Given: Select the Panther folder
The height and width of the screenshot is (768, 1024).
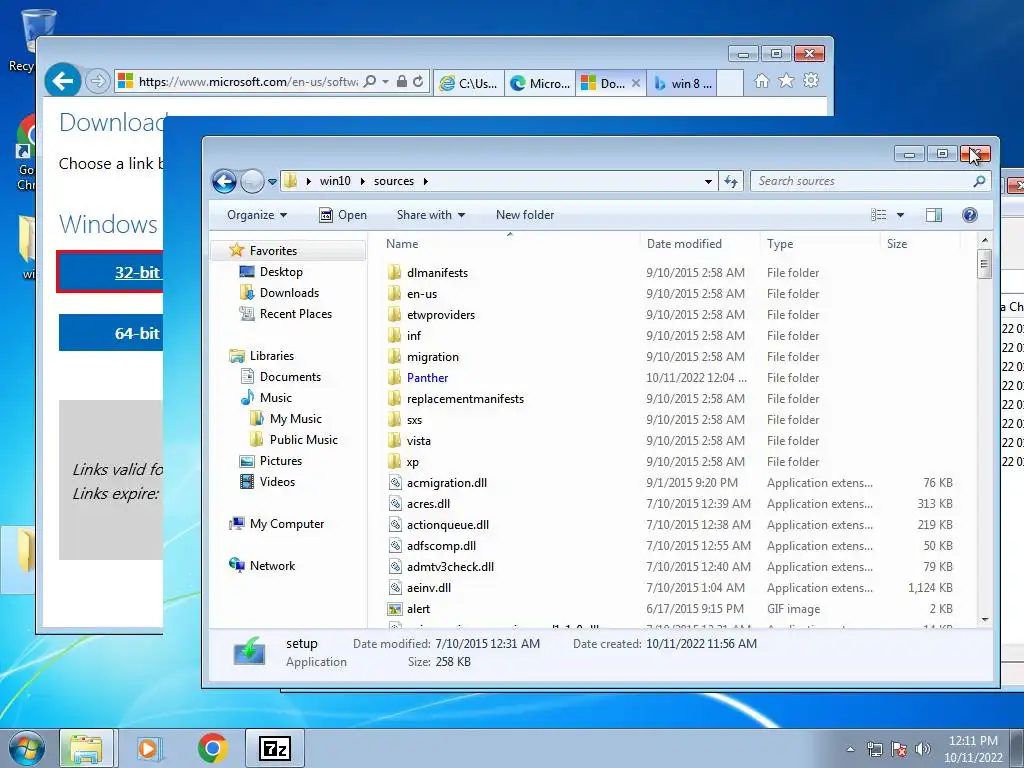Looking at the screenshot, I should tap(427, 377).
